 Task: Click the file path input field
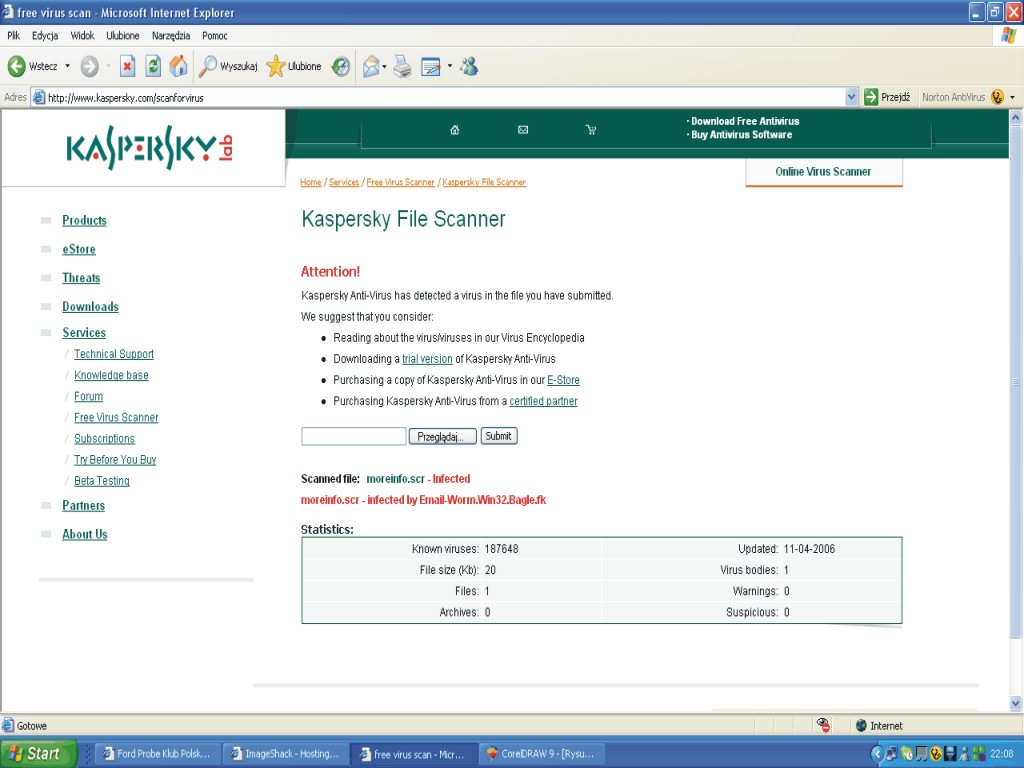tap(353, 436)
